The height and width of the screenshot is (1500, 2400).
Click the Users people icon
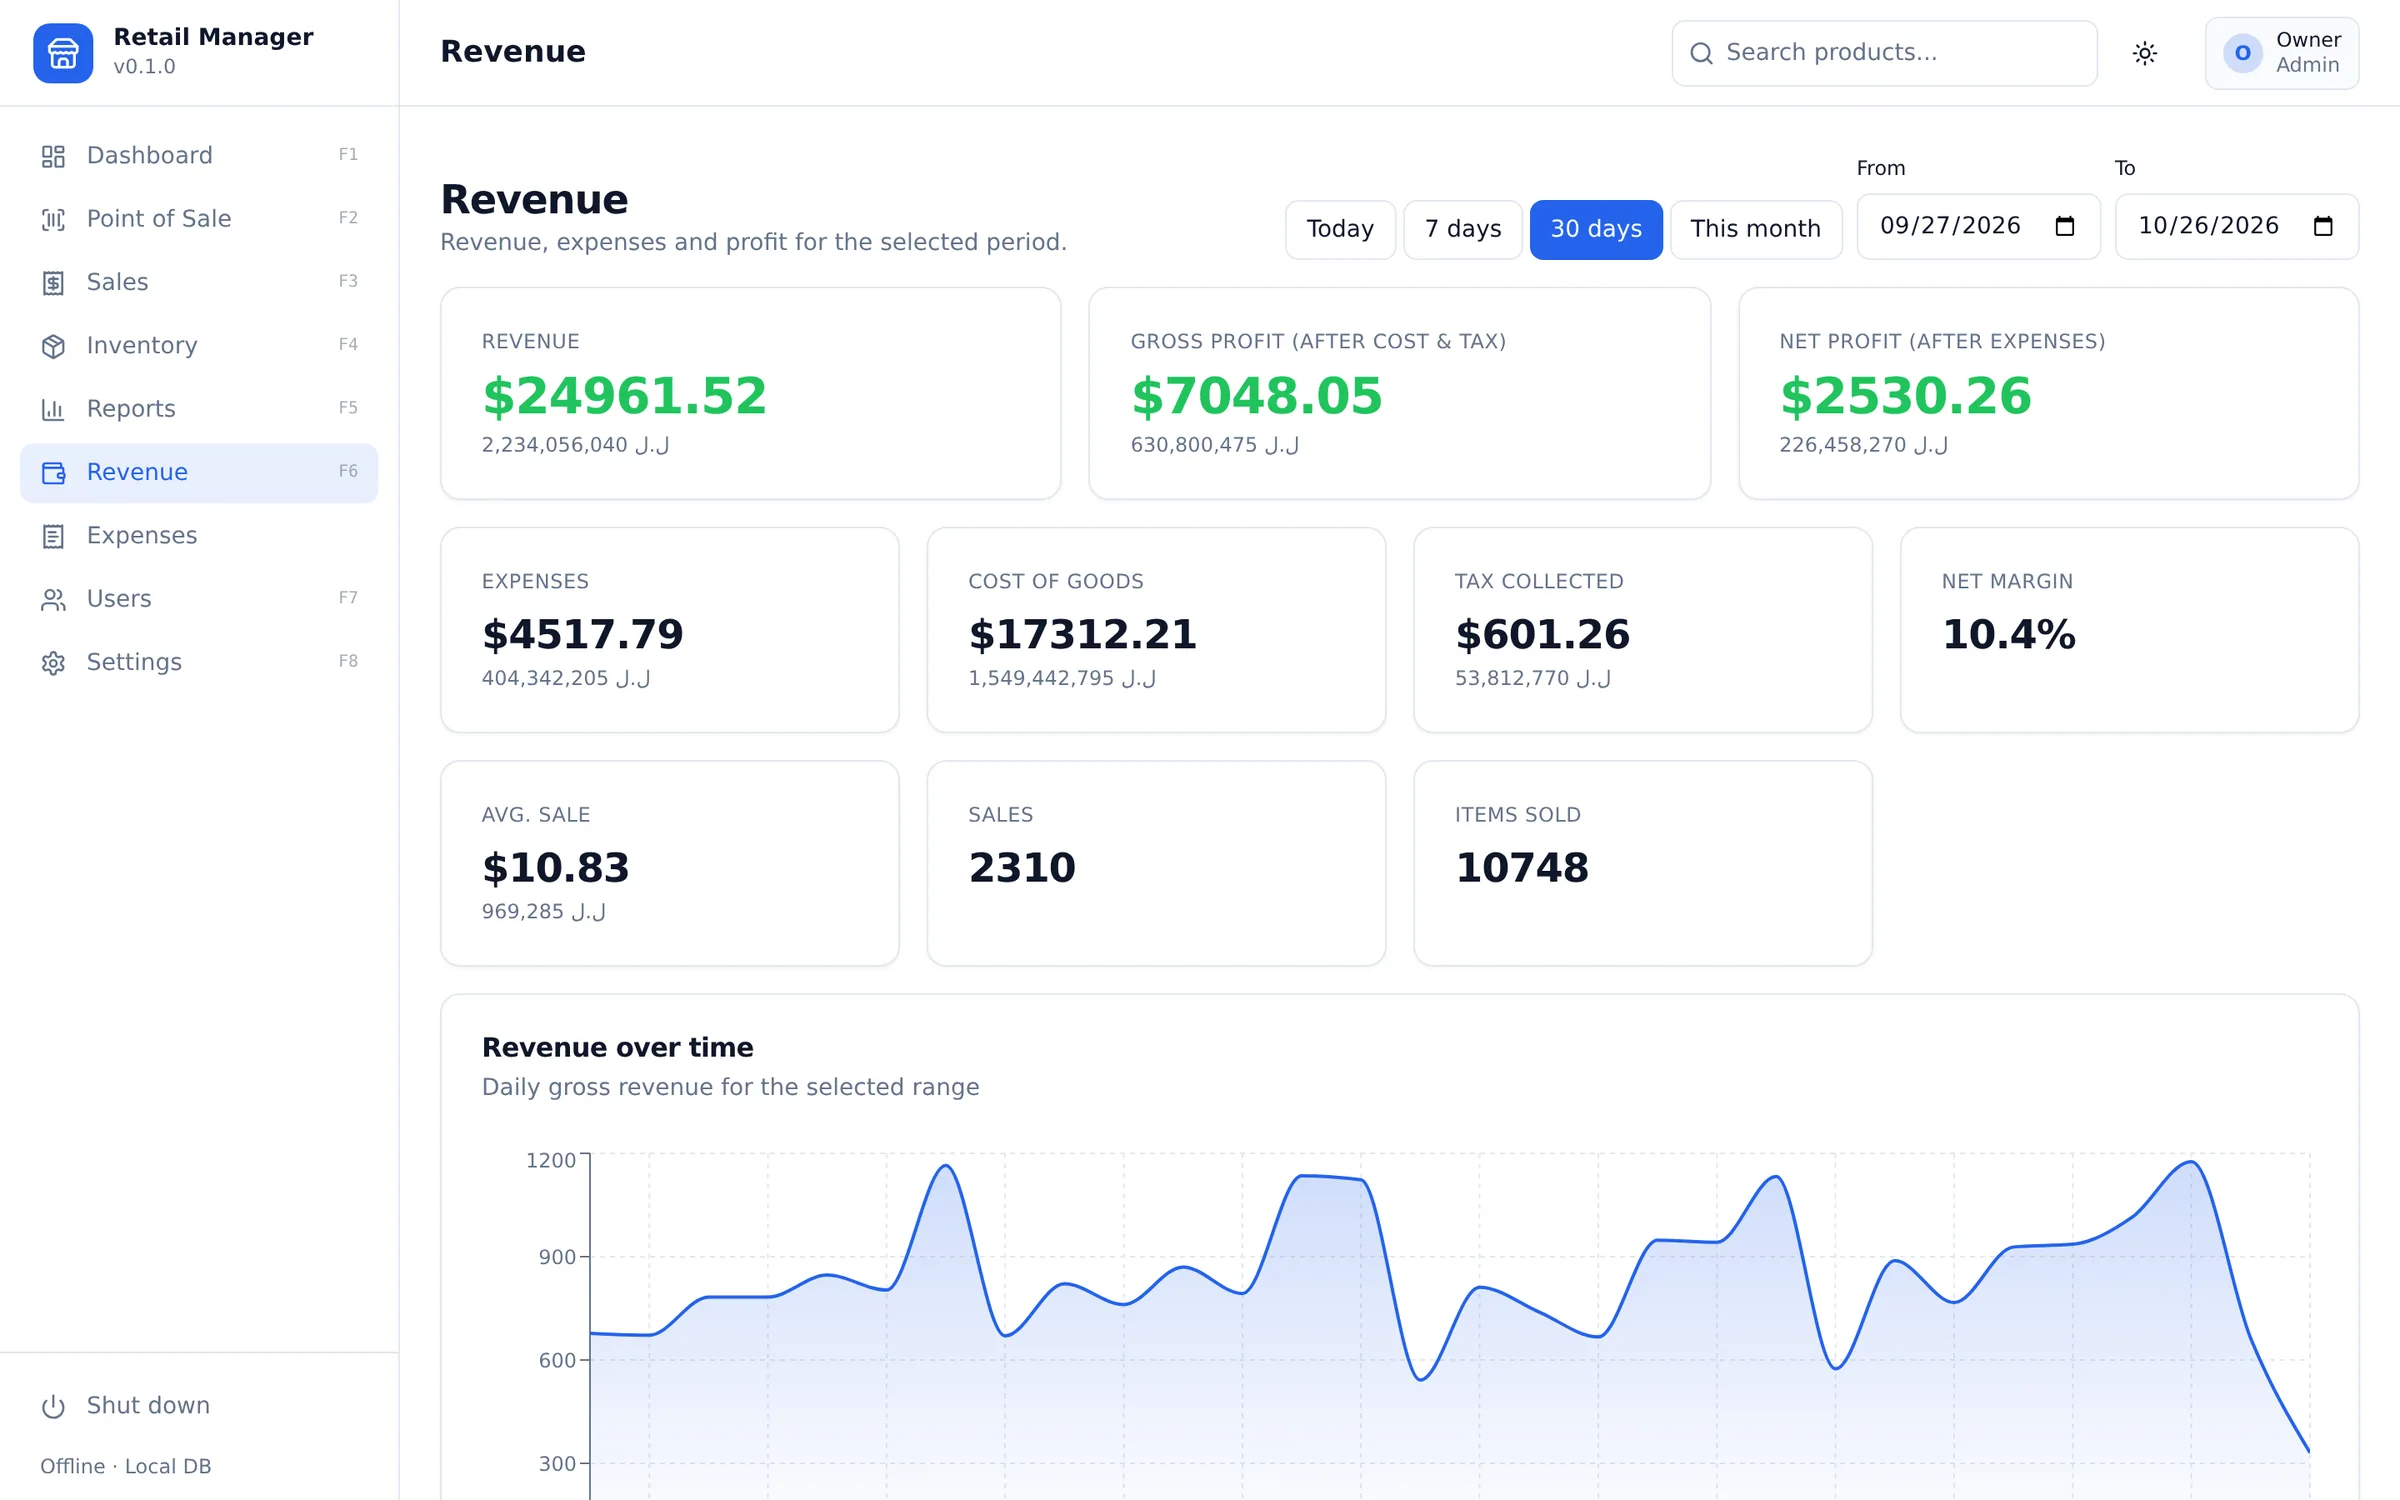tap(53, 599)
